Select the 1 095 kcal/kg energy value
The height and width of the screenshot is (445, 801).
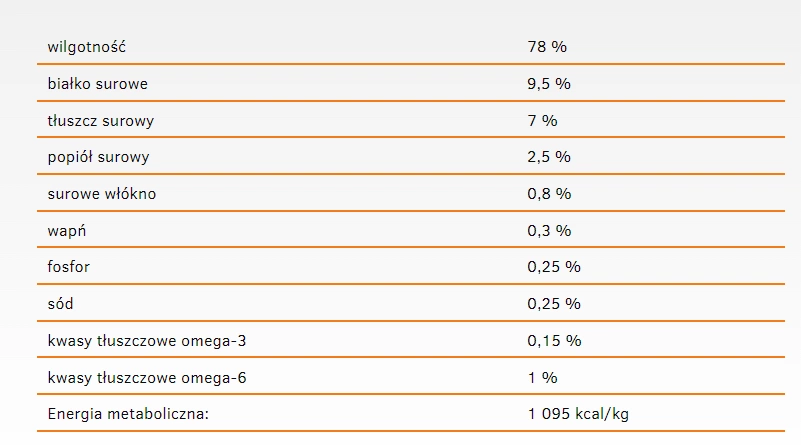point(578,414)
